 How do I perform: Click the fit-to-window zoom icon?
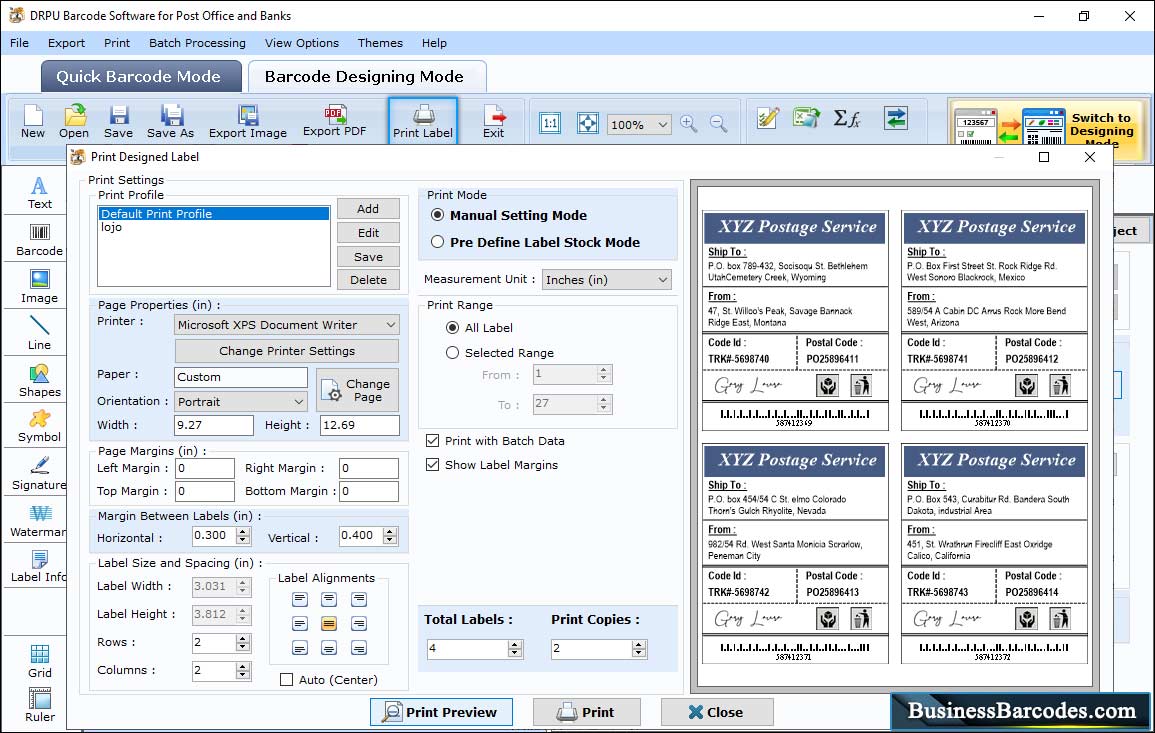[588, 123]
